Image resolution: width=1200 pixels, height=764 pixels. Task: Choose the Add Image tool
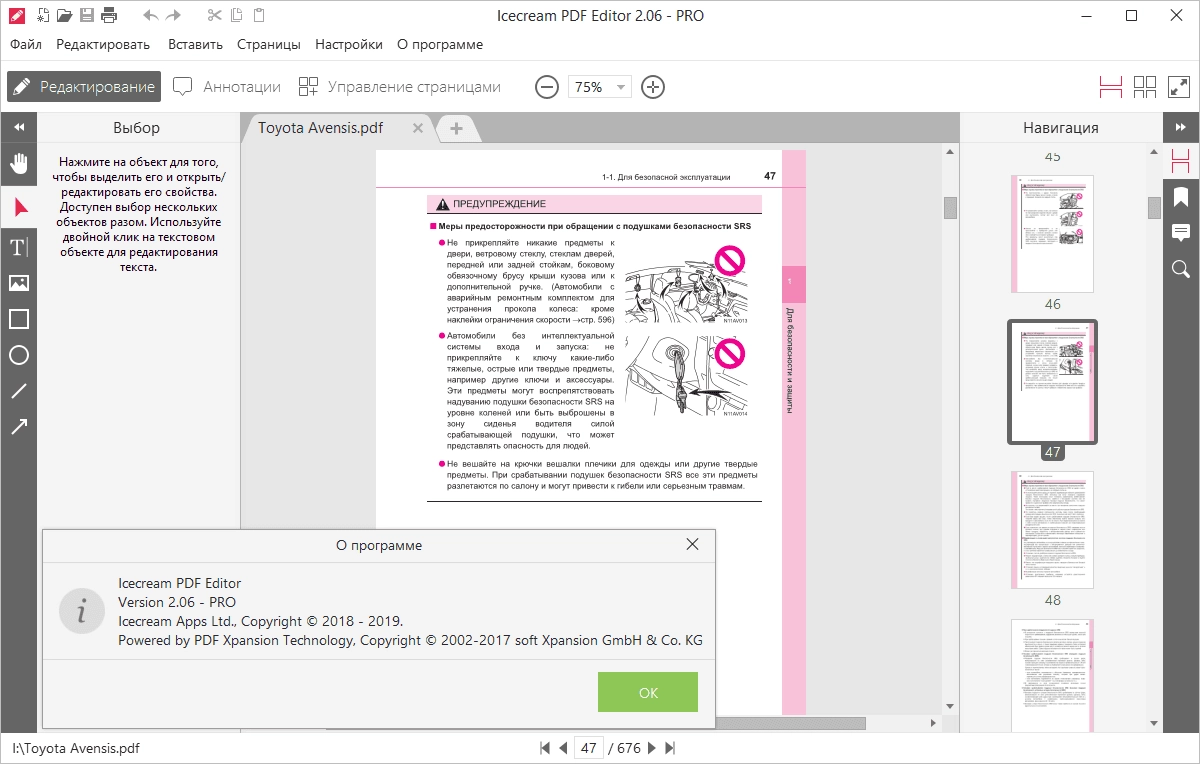[x=19, y=283]
